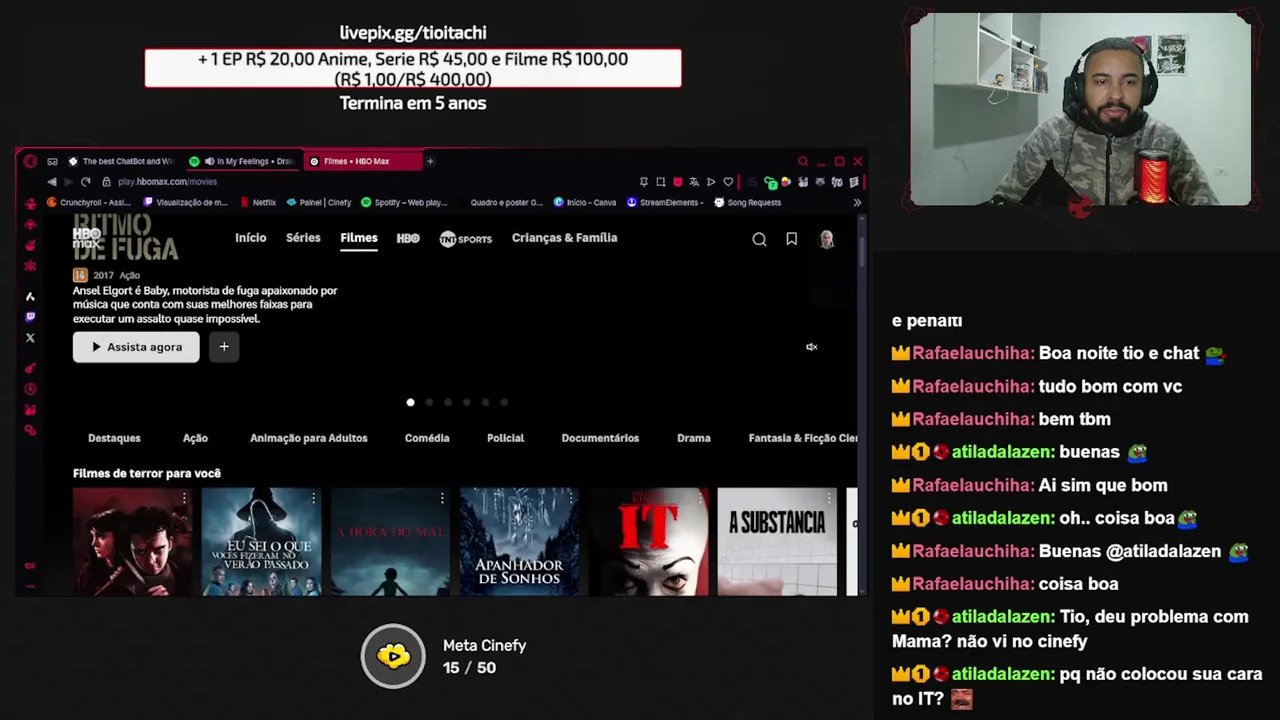Open the Crunchyroll bookmark
The height and width of the screenshot is (720, 1280).
90,202
